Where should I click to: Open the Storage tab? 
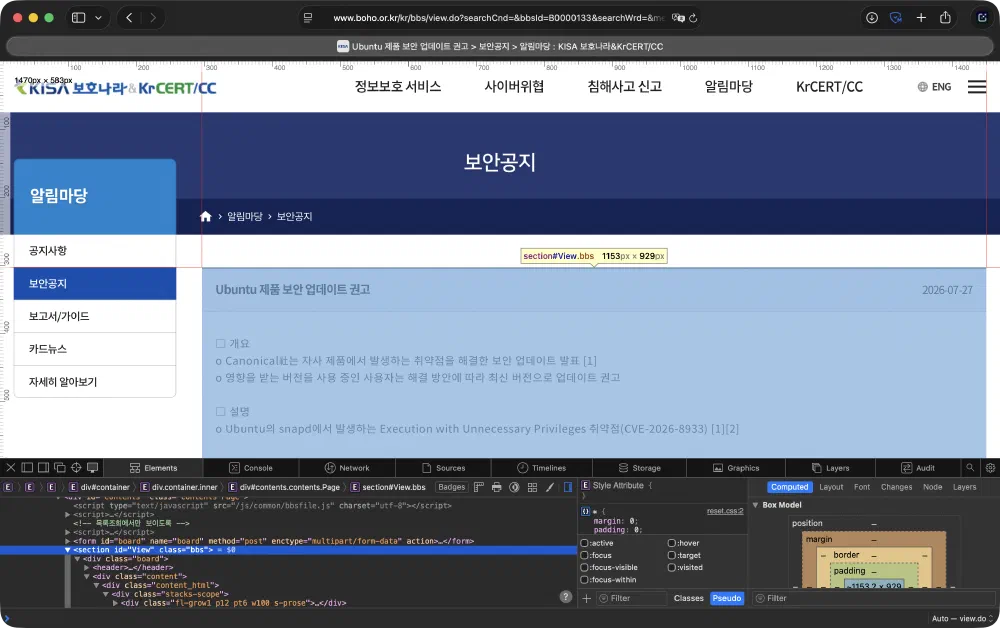tap(640, 467)
